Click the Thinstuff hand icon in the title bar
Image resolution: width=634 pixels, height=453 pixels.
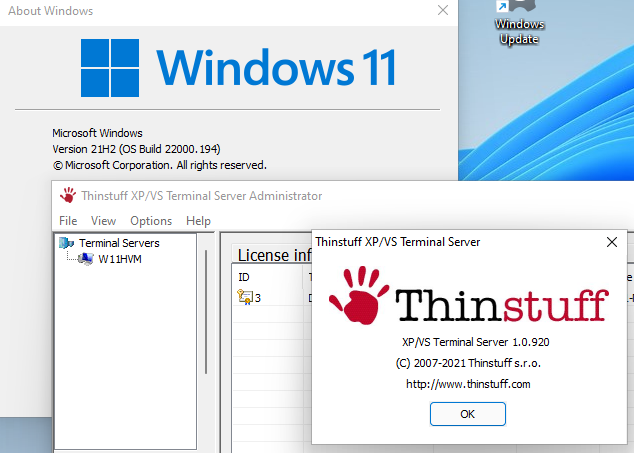pyautogui.click(x=68, y=195)
